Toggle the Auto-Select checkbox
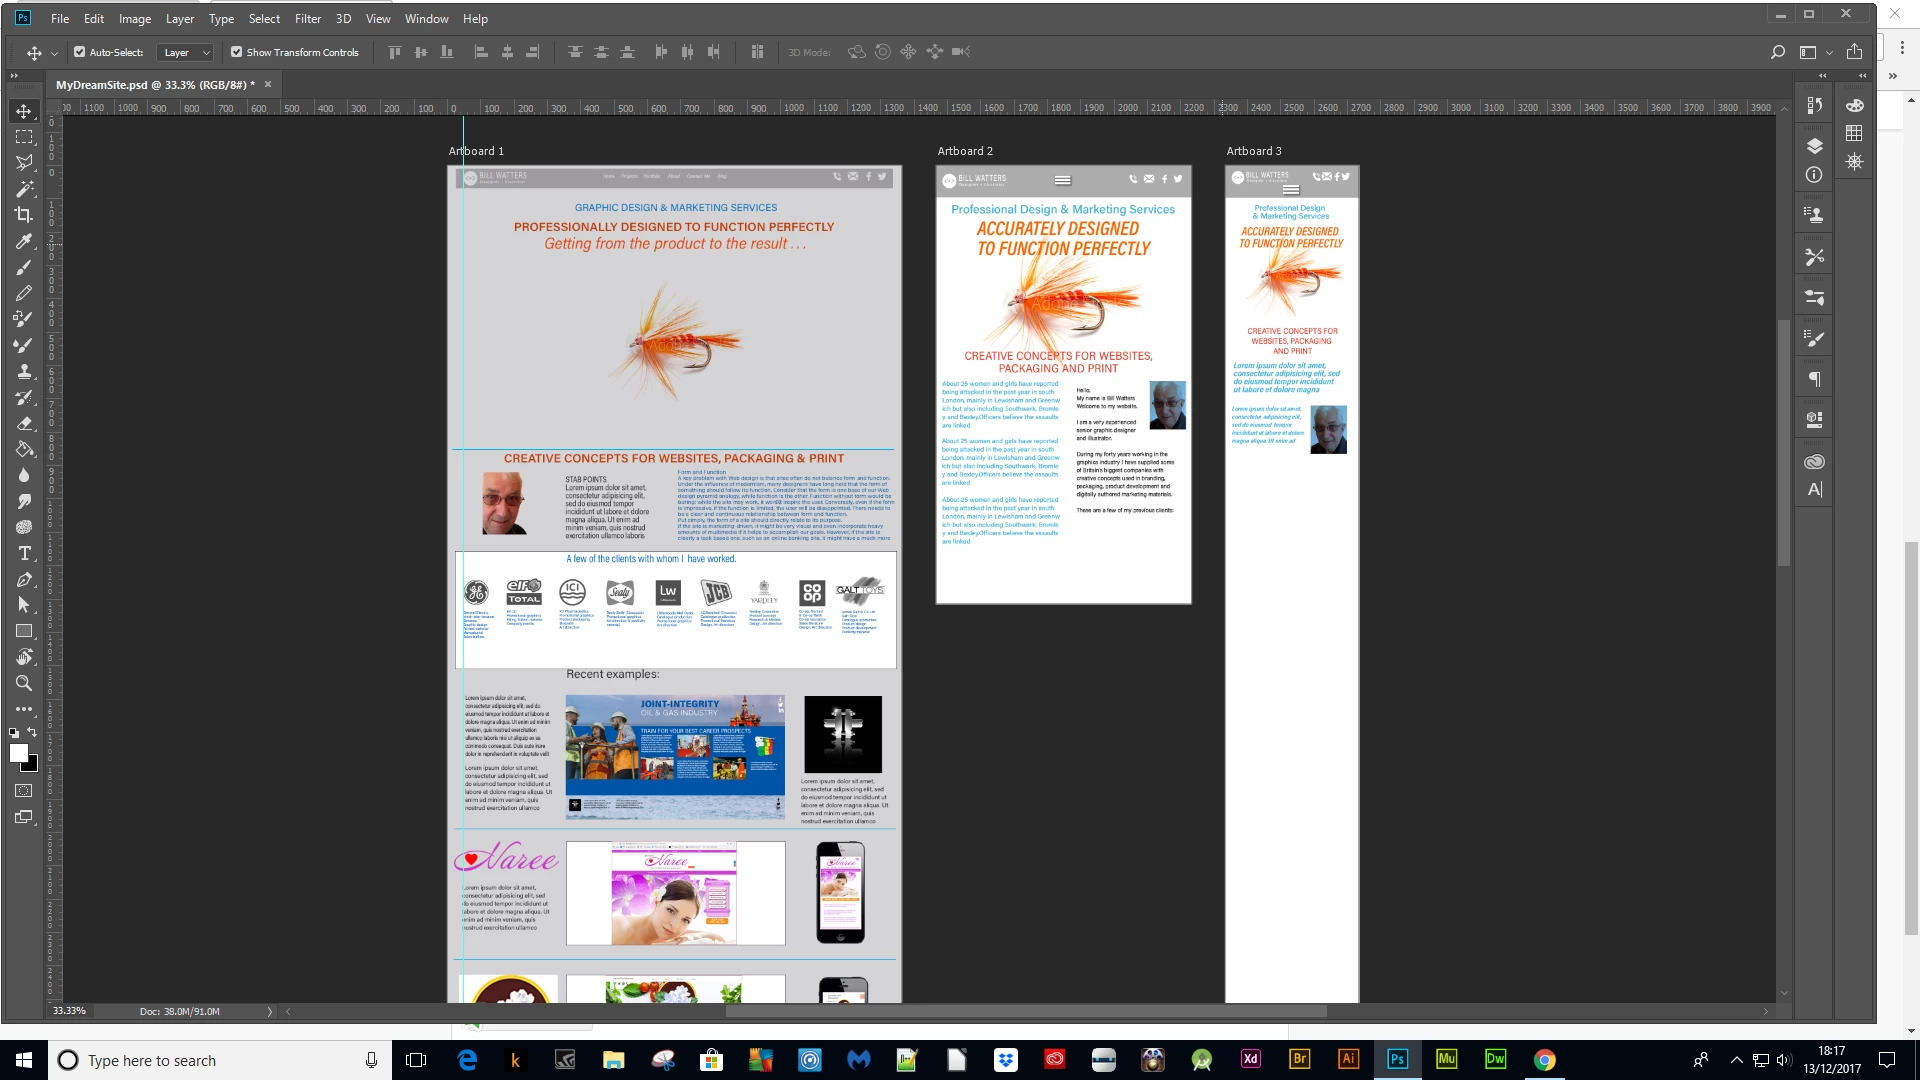1920x1080 pixels. click(79, 52)
